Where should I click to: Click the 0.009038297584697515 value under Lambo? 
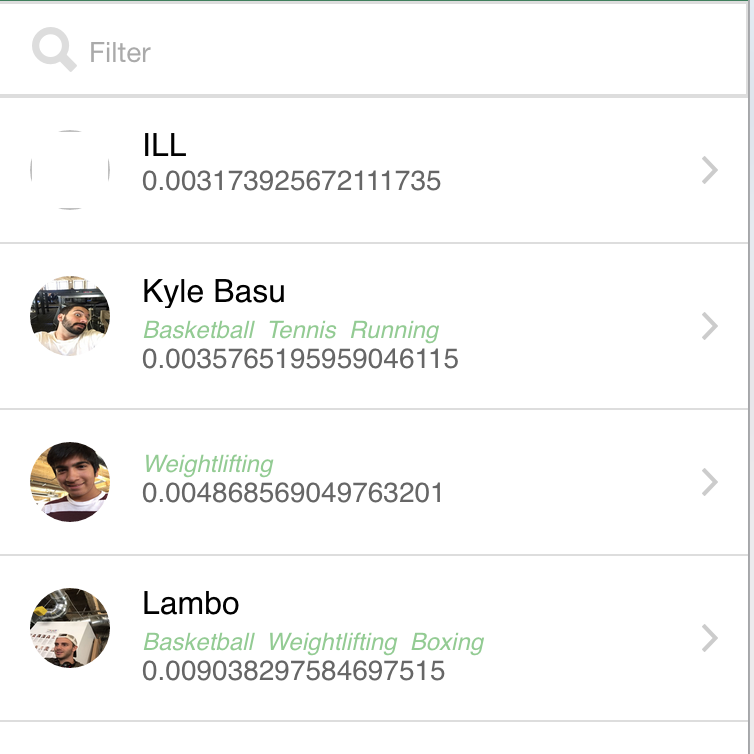[293, 671]
